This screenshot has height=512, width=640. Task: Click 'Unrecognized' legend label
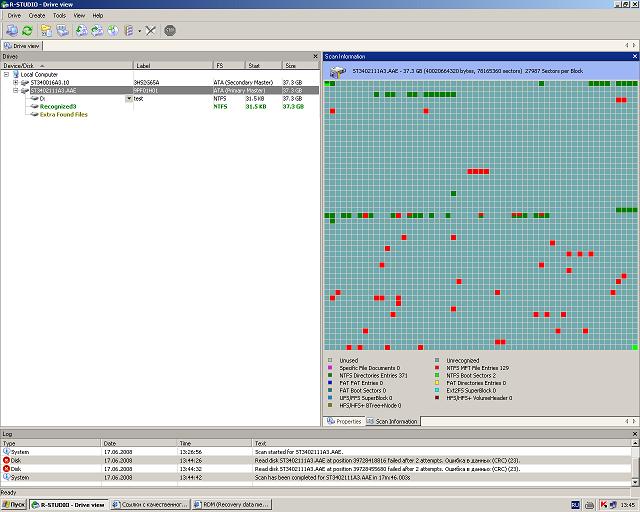tap(462, 361)
